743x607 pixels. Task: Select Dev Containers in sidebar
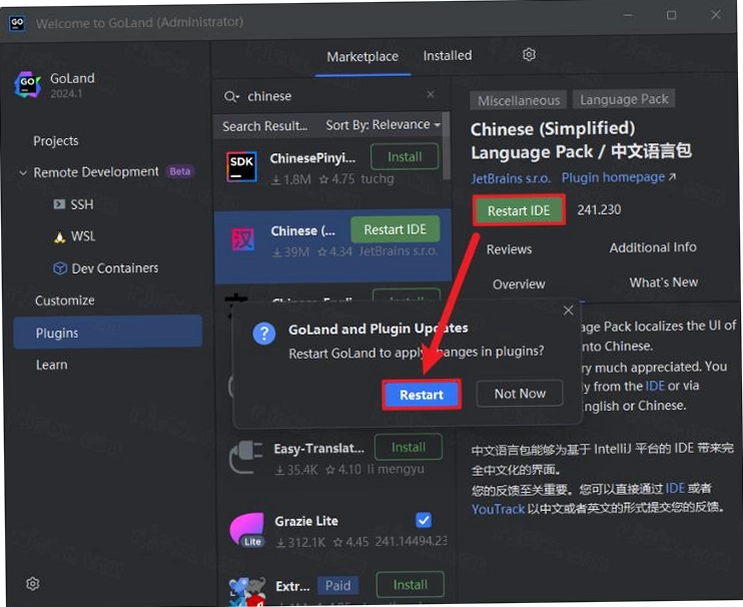point(115,268)
